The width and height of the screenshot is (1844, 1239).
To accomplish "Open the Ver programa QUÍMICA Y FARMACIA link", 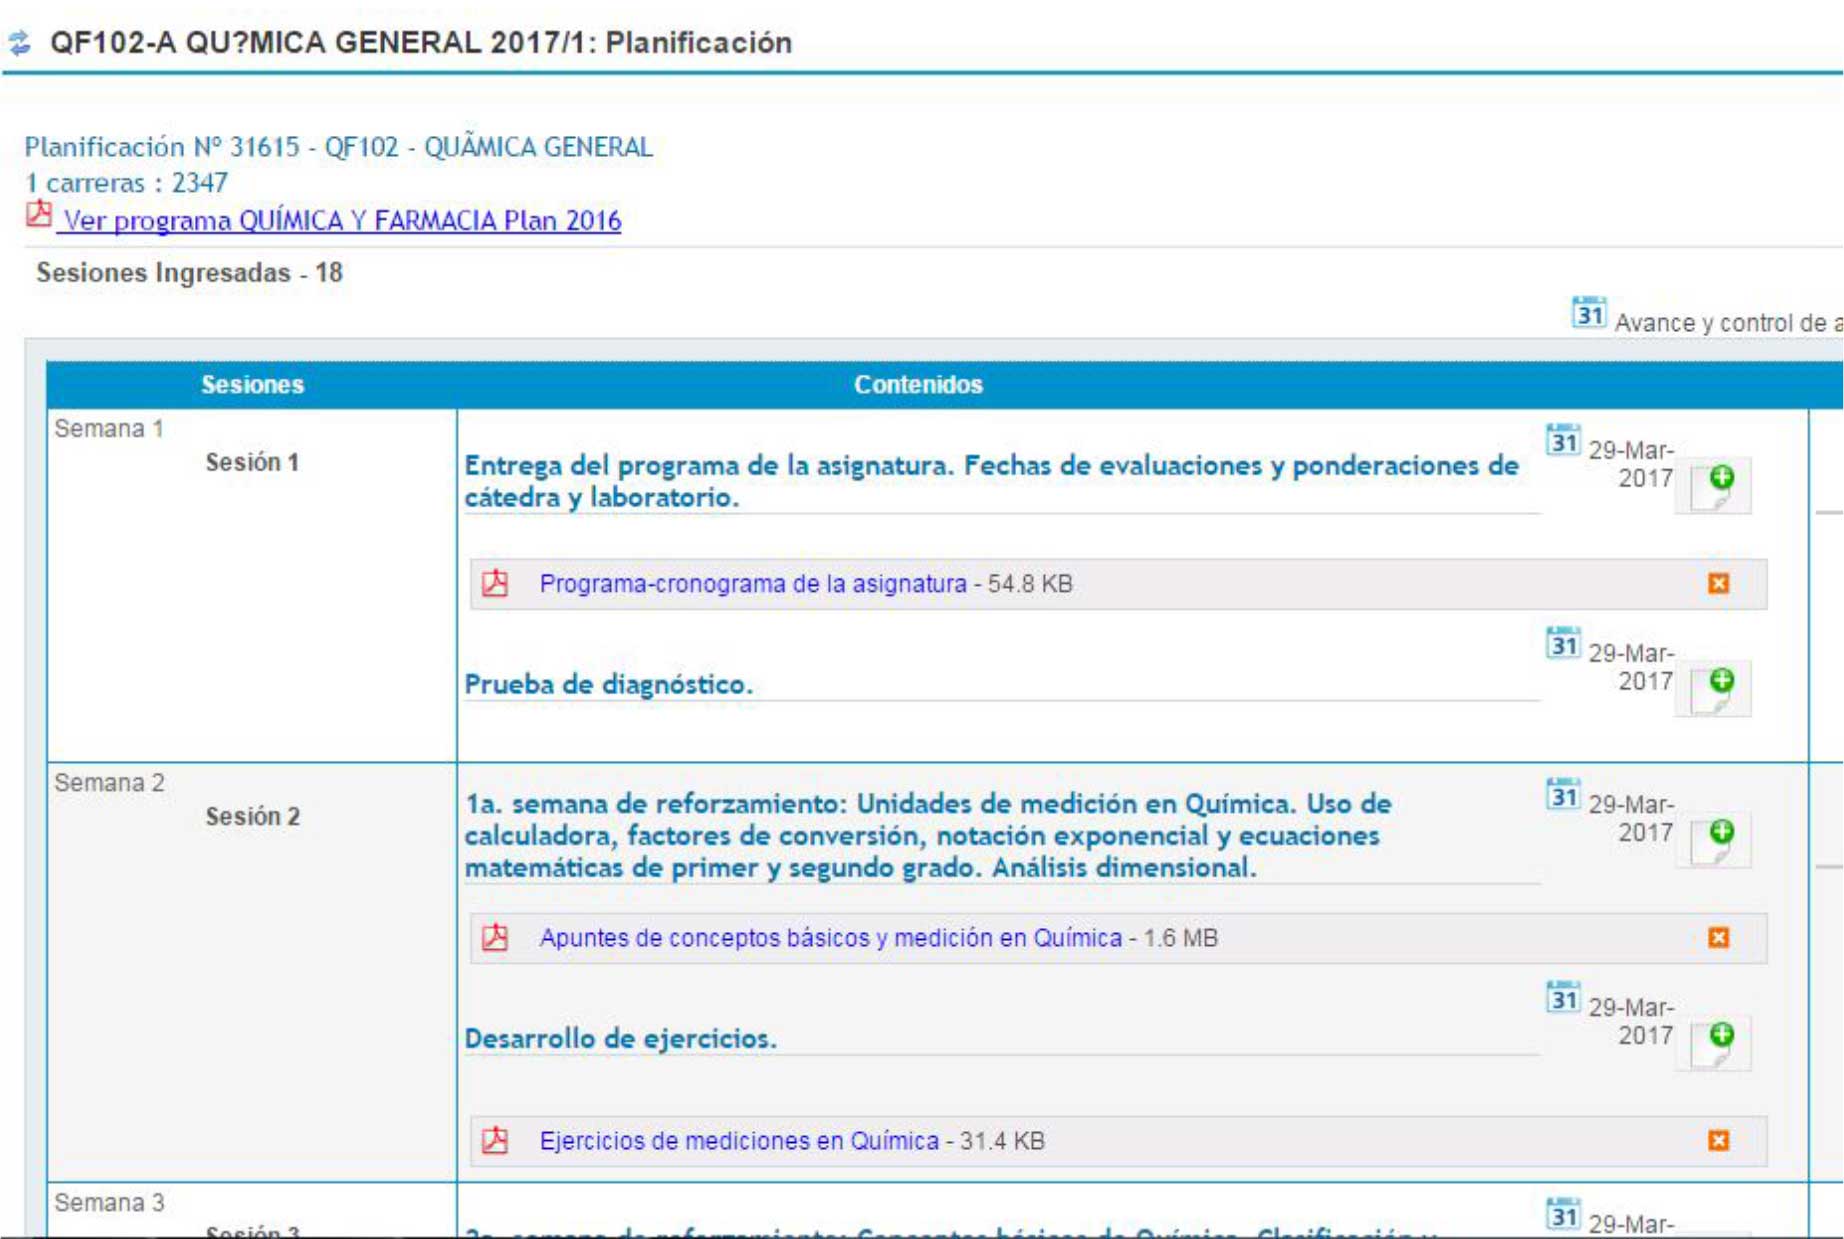I will (x=341, y=221).
